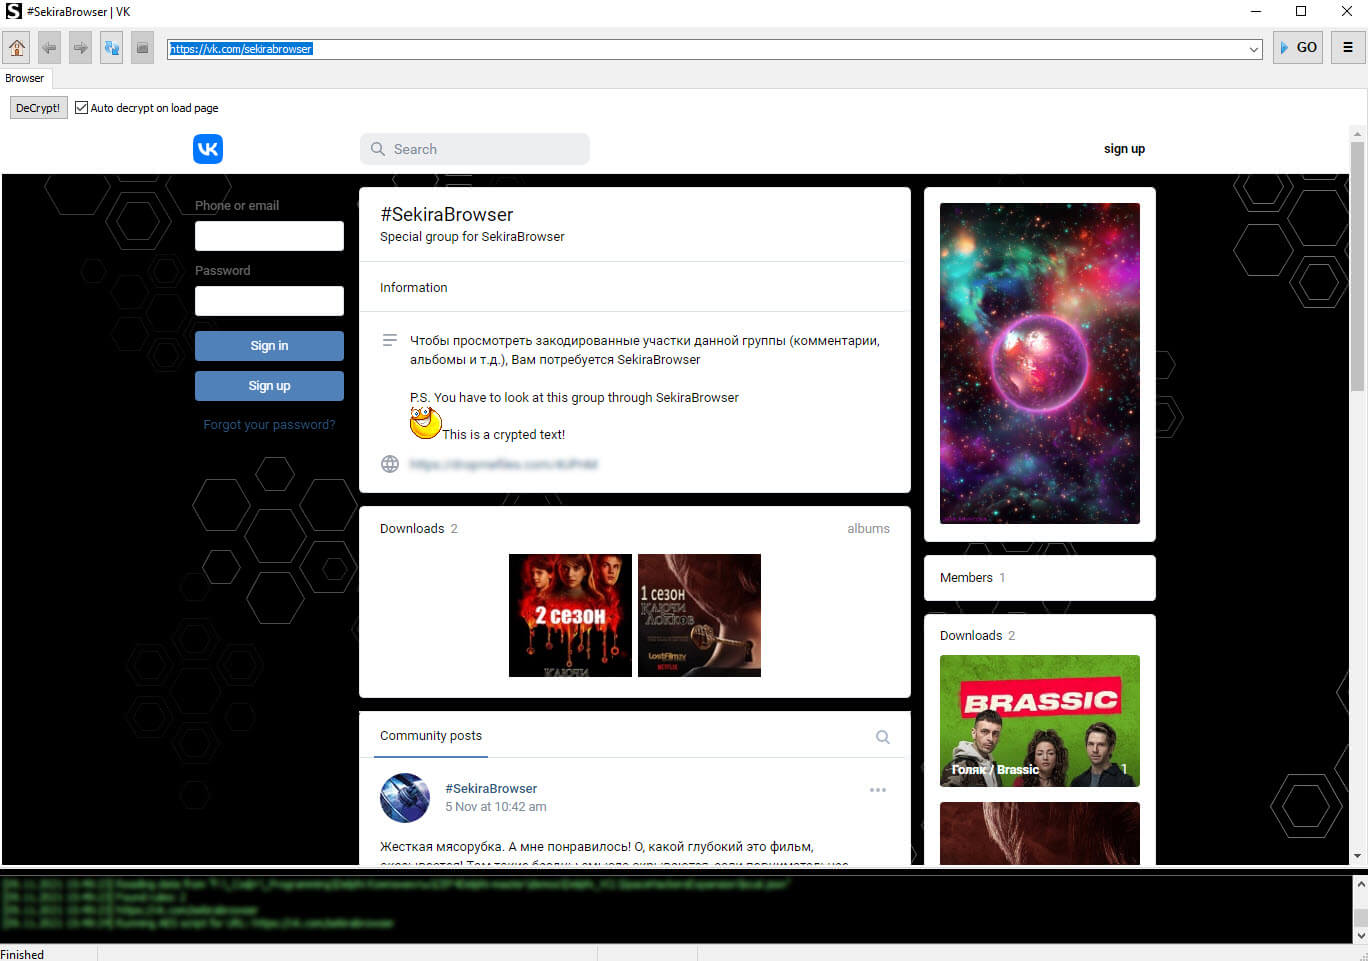Image resolution: width=1368 pixels, height=961 pixels.
Task: Navigate back with the left arrow icon
Action: pyautogui.click(x=49, y=48)
